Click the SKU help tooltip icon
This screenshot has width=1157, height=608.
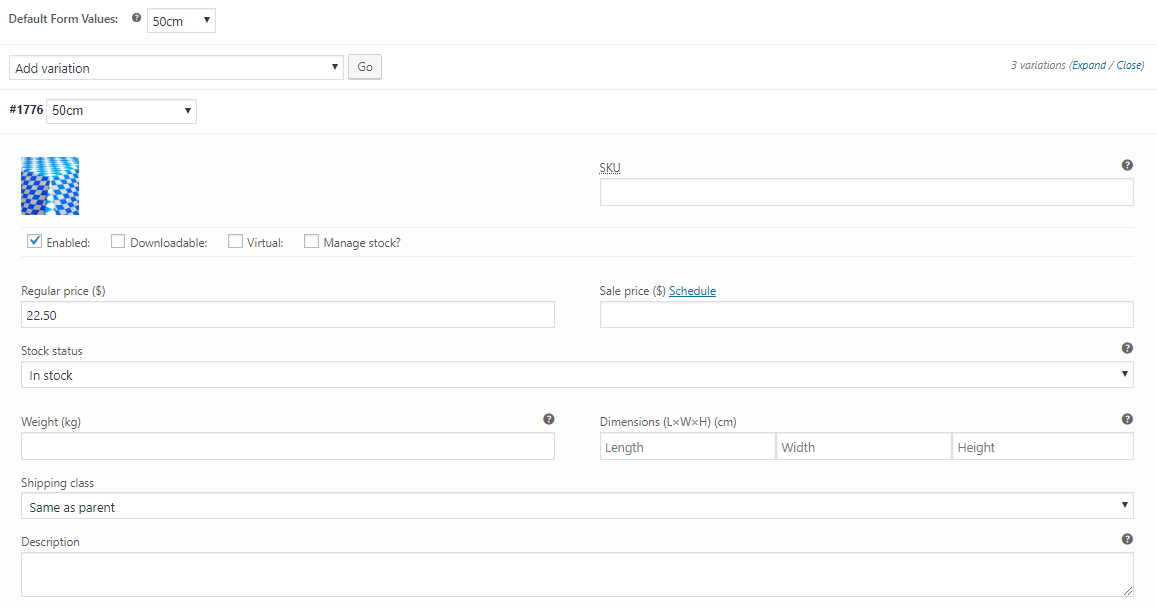pos(1127,165)
